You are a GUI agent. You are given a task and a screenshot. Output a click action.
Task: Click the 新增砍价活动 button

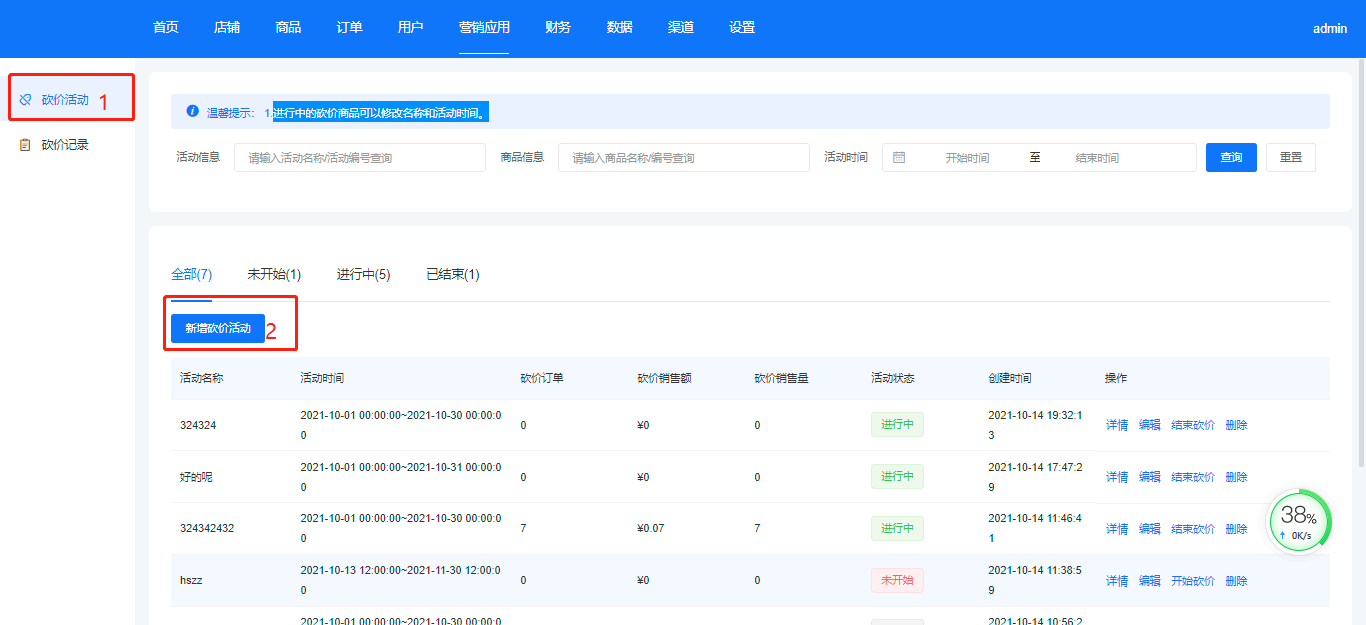tap(218, 328)
